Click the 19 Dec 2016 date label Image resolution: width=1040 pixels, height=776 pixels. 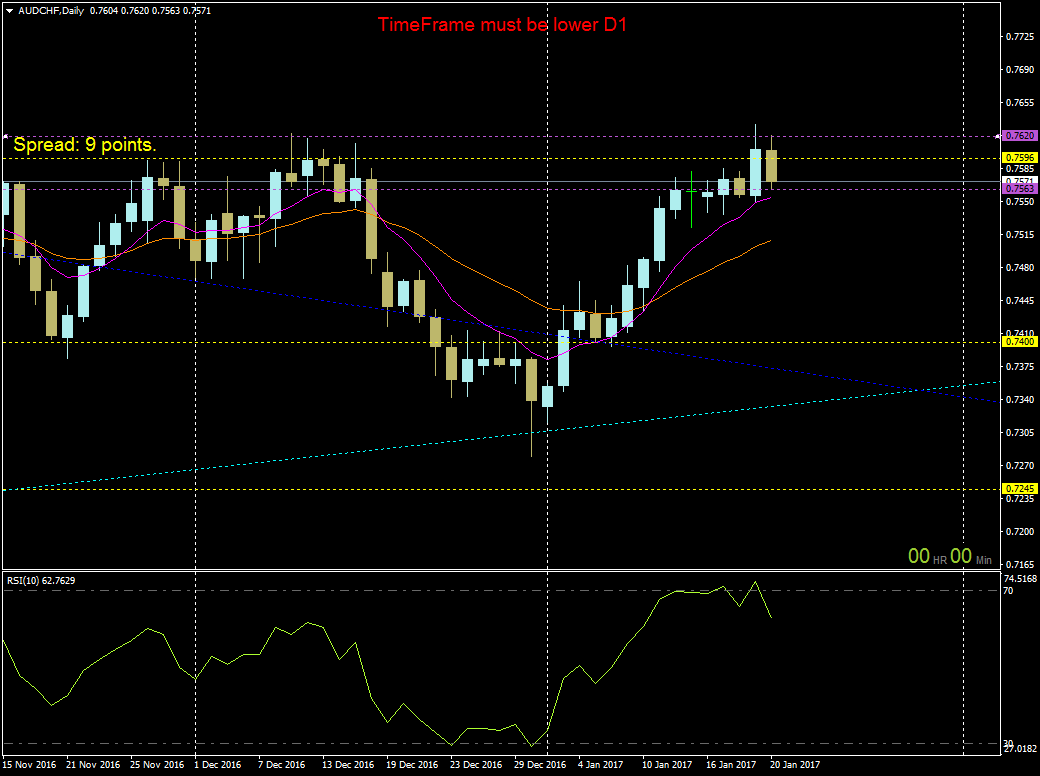click(412, 765)
